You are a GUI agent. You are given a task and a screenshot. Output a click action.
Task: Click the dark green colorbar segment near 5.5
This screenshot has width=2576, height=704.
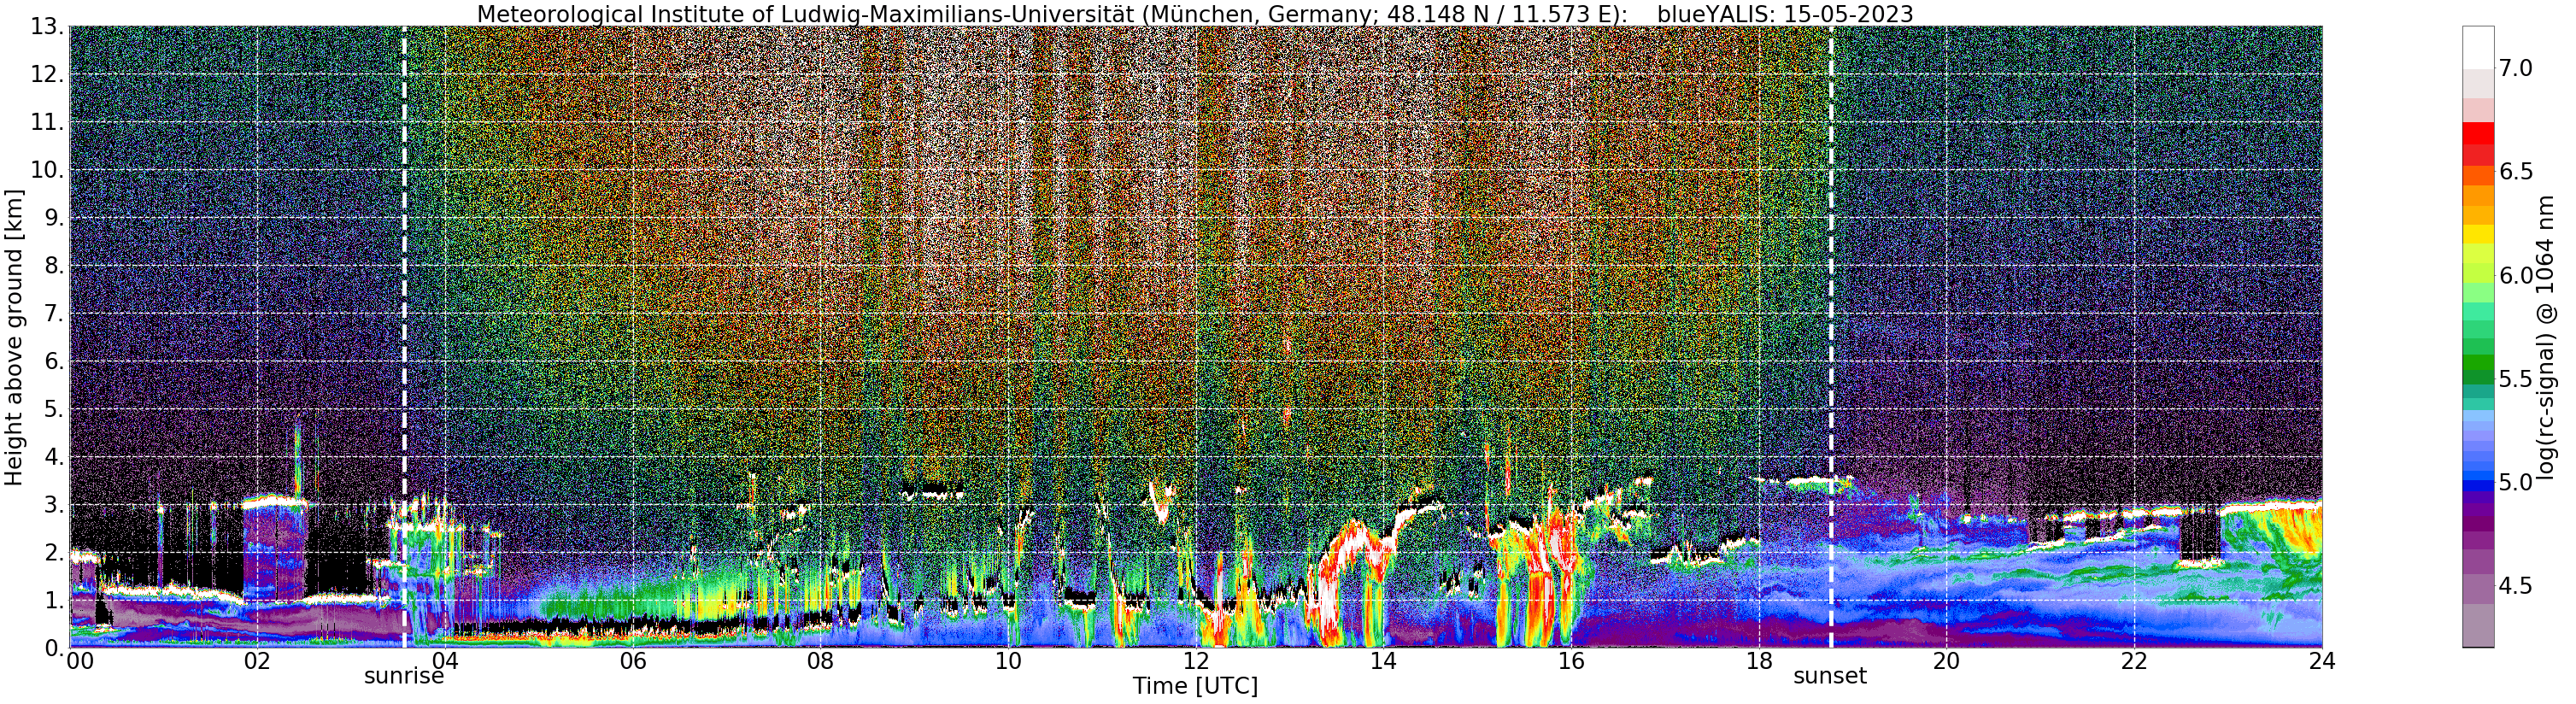pyautogui.click(x=2478, y=378)
